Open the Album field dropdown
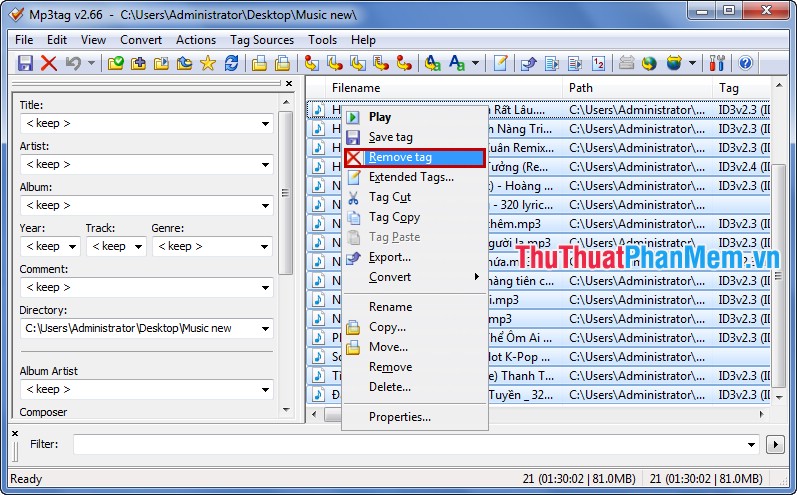 click(265, 206)
